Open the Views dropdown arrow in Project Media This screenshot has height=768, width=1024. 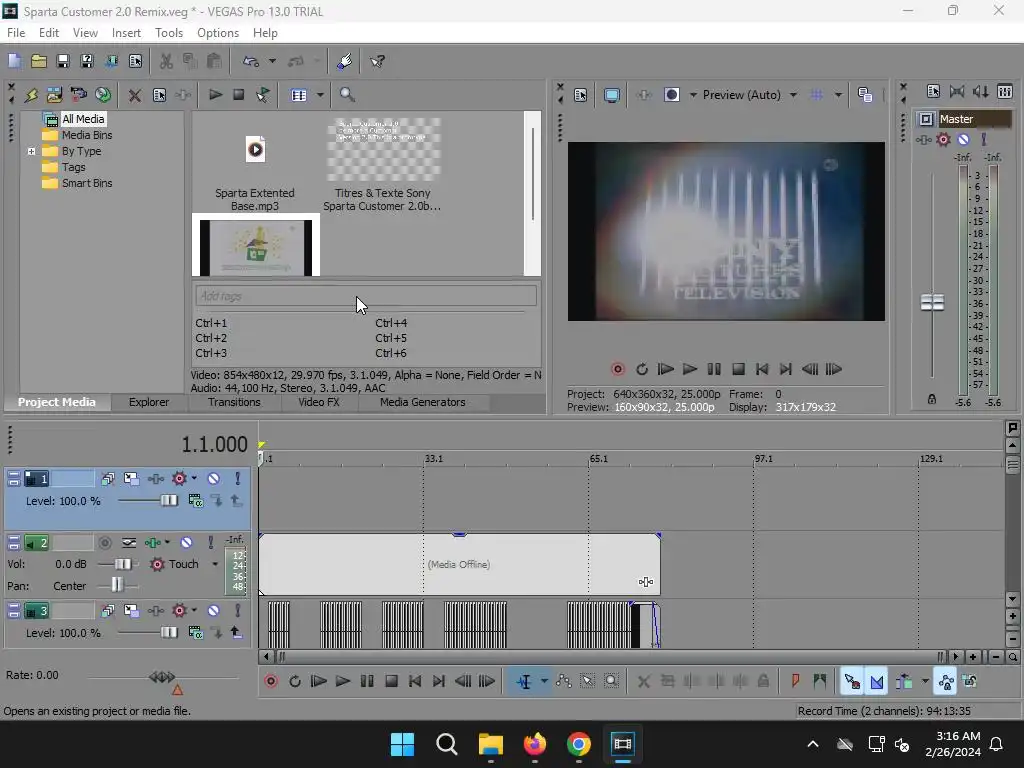coord(320,95)
